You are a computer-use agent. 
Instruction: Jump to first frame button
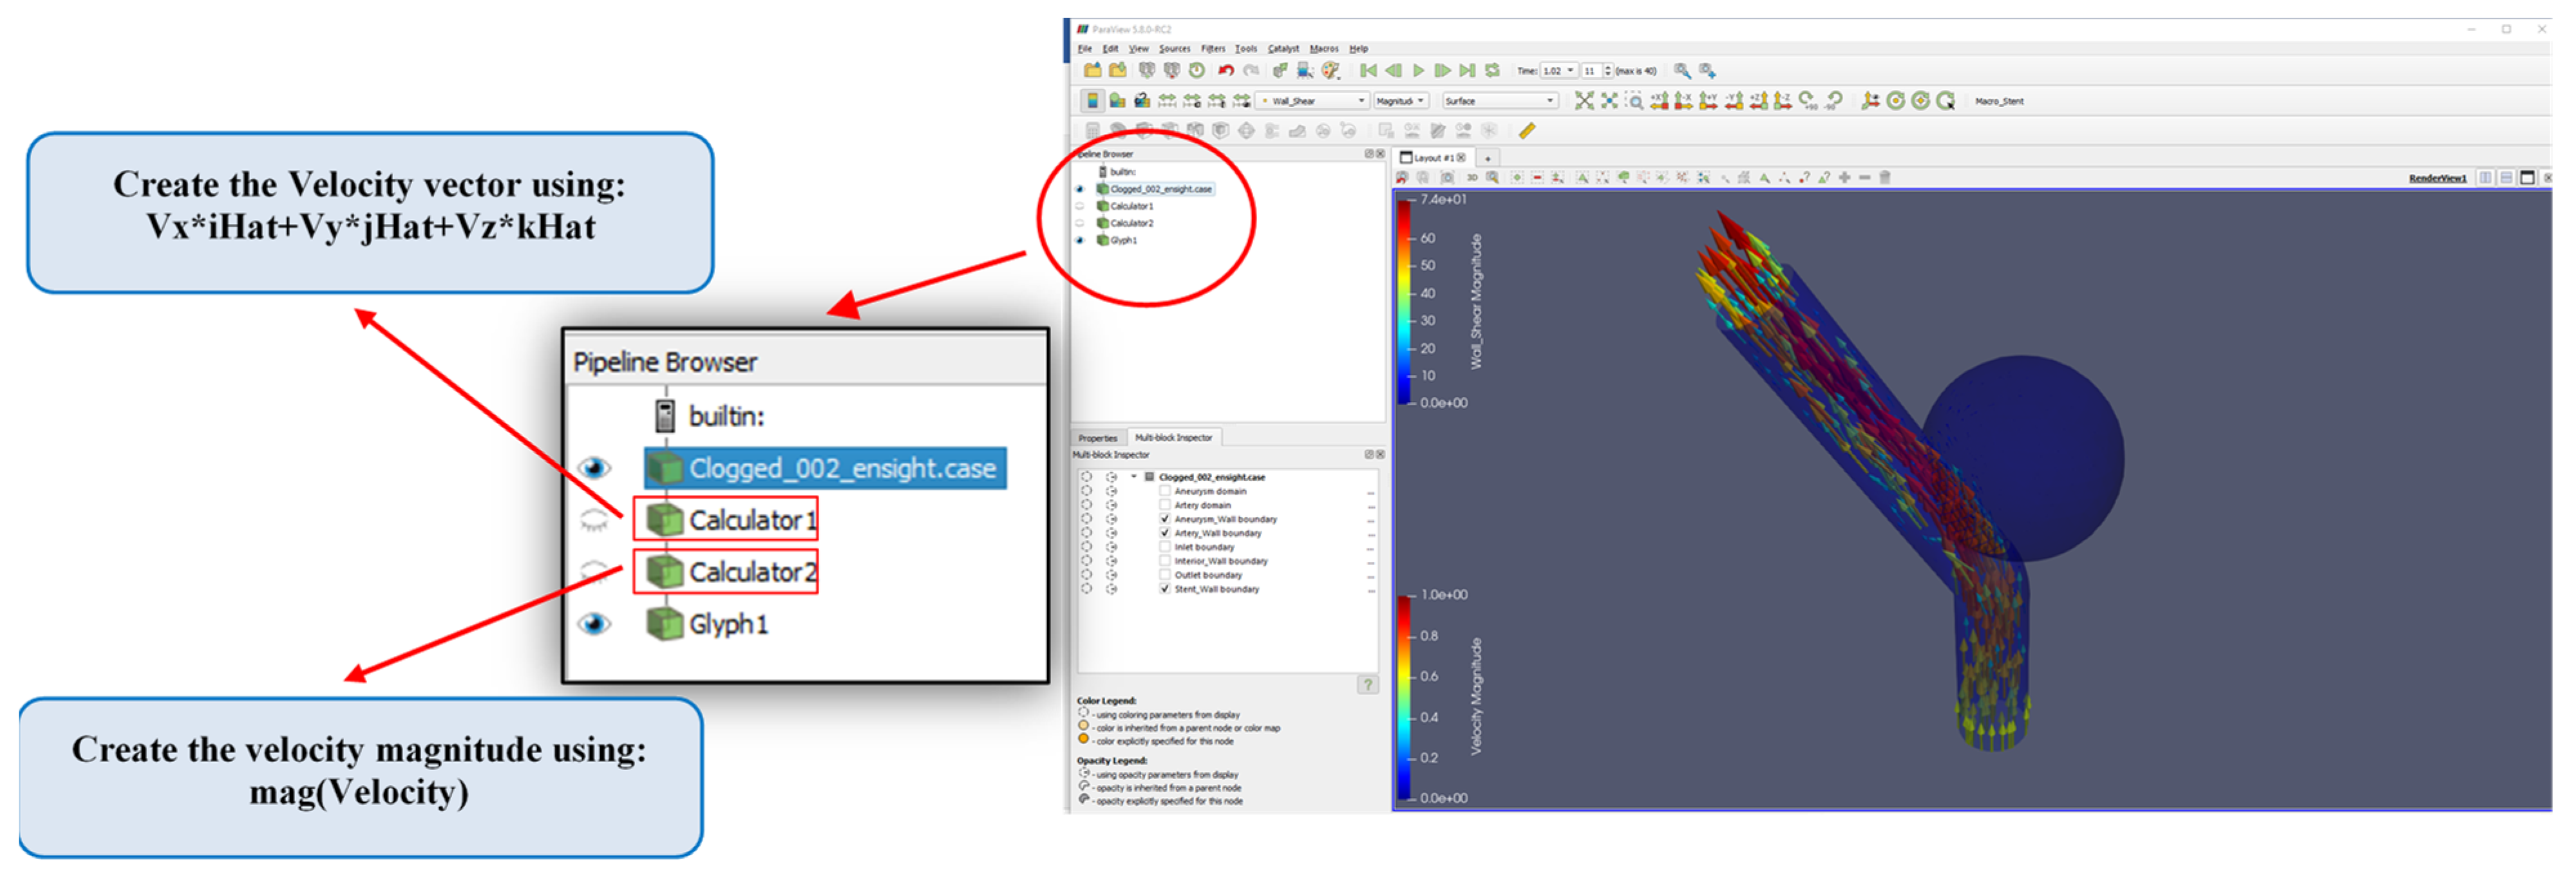click(1368, 71)
